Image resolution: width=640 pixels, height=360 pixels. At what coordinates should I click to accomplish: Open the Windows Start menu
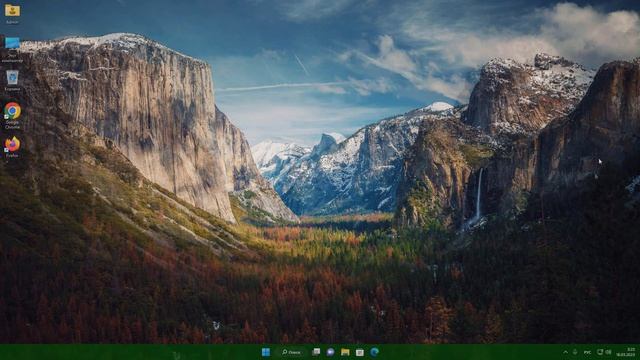point(266,352)
